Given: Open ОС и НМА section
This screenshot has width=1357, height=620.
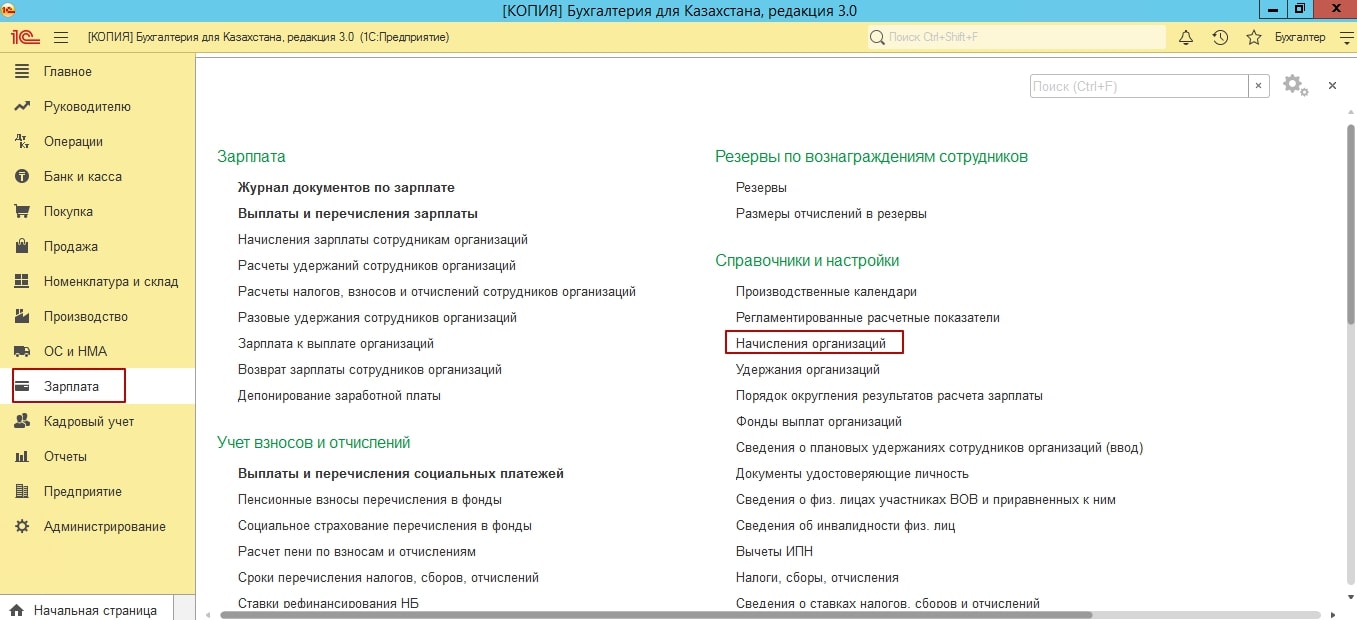Looking at the screenshot, I should pos(75,351).
